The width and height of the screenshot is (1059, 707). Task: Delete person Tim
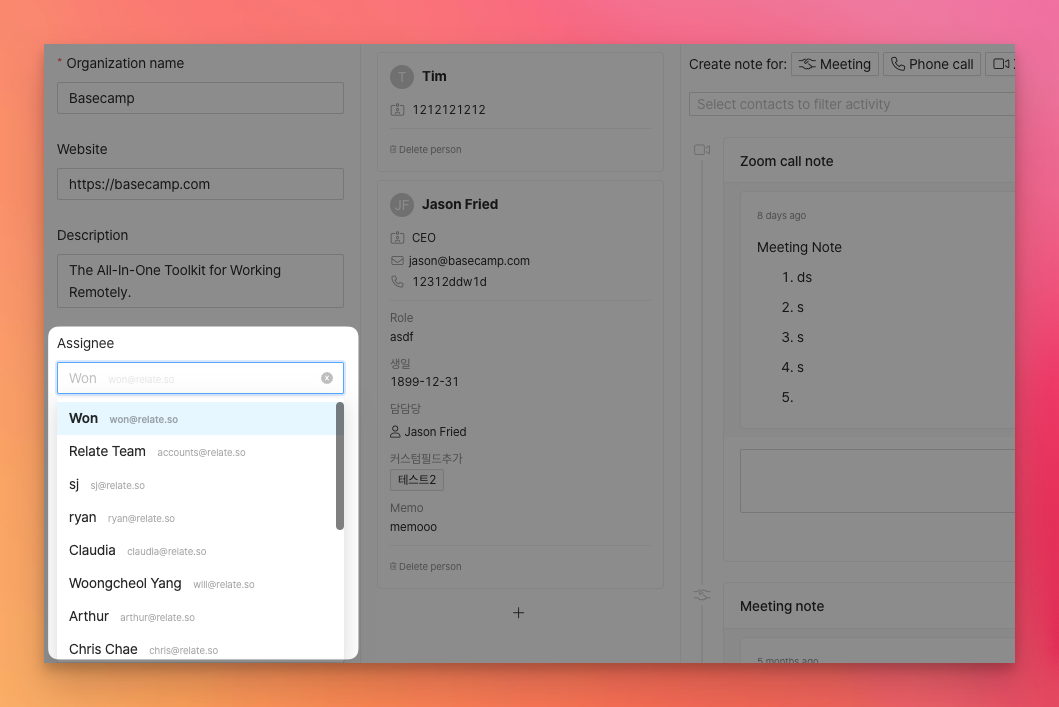(x=425, y=149)
